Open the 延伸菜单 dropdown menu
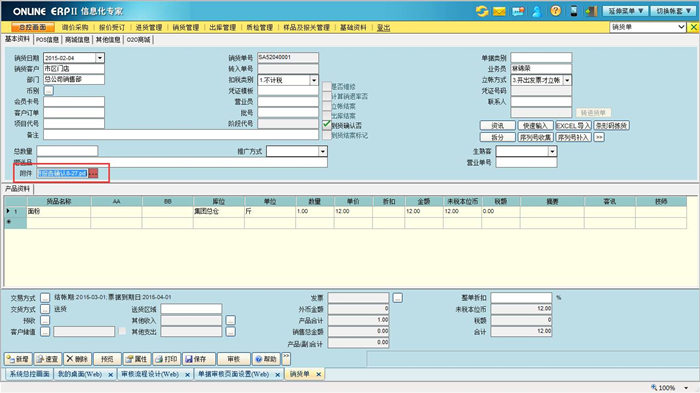 (626, 11)
